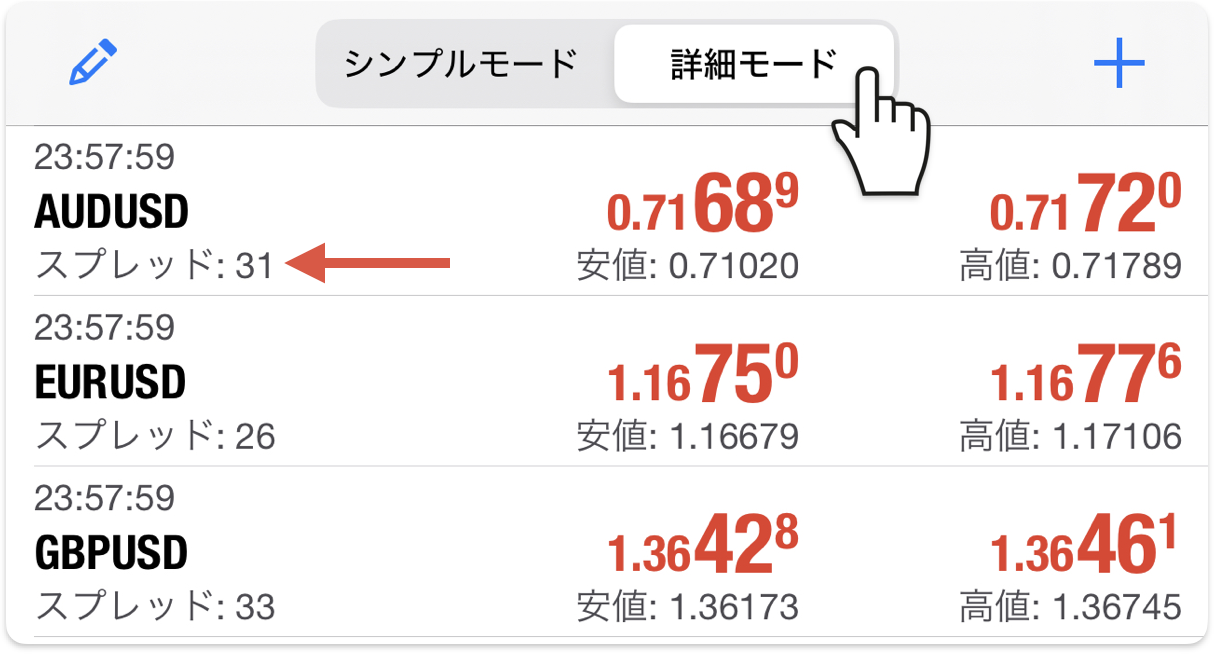The height and width of the screenshot is (654, 1214).
Task: Select the 詳細モード segment
Action: (753, 64)
